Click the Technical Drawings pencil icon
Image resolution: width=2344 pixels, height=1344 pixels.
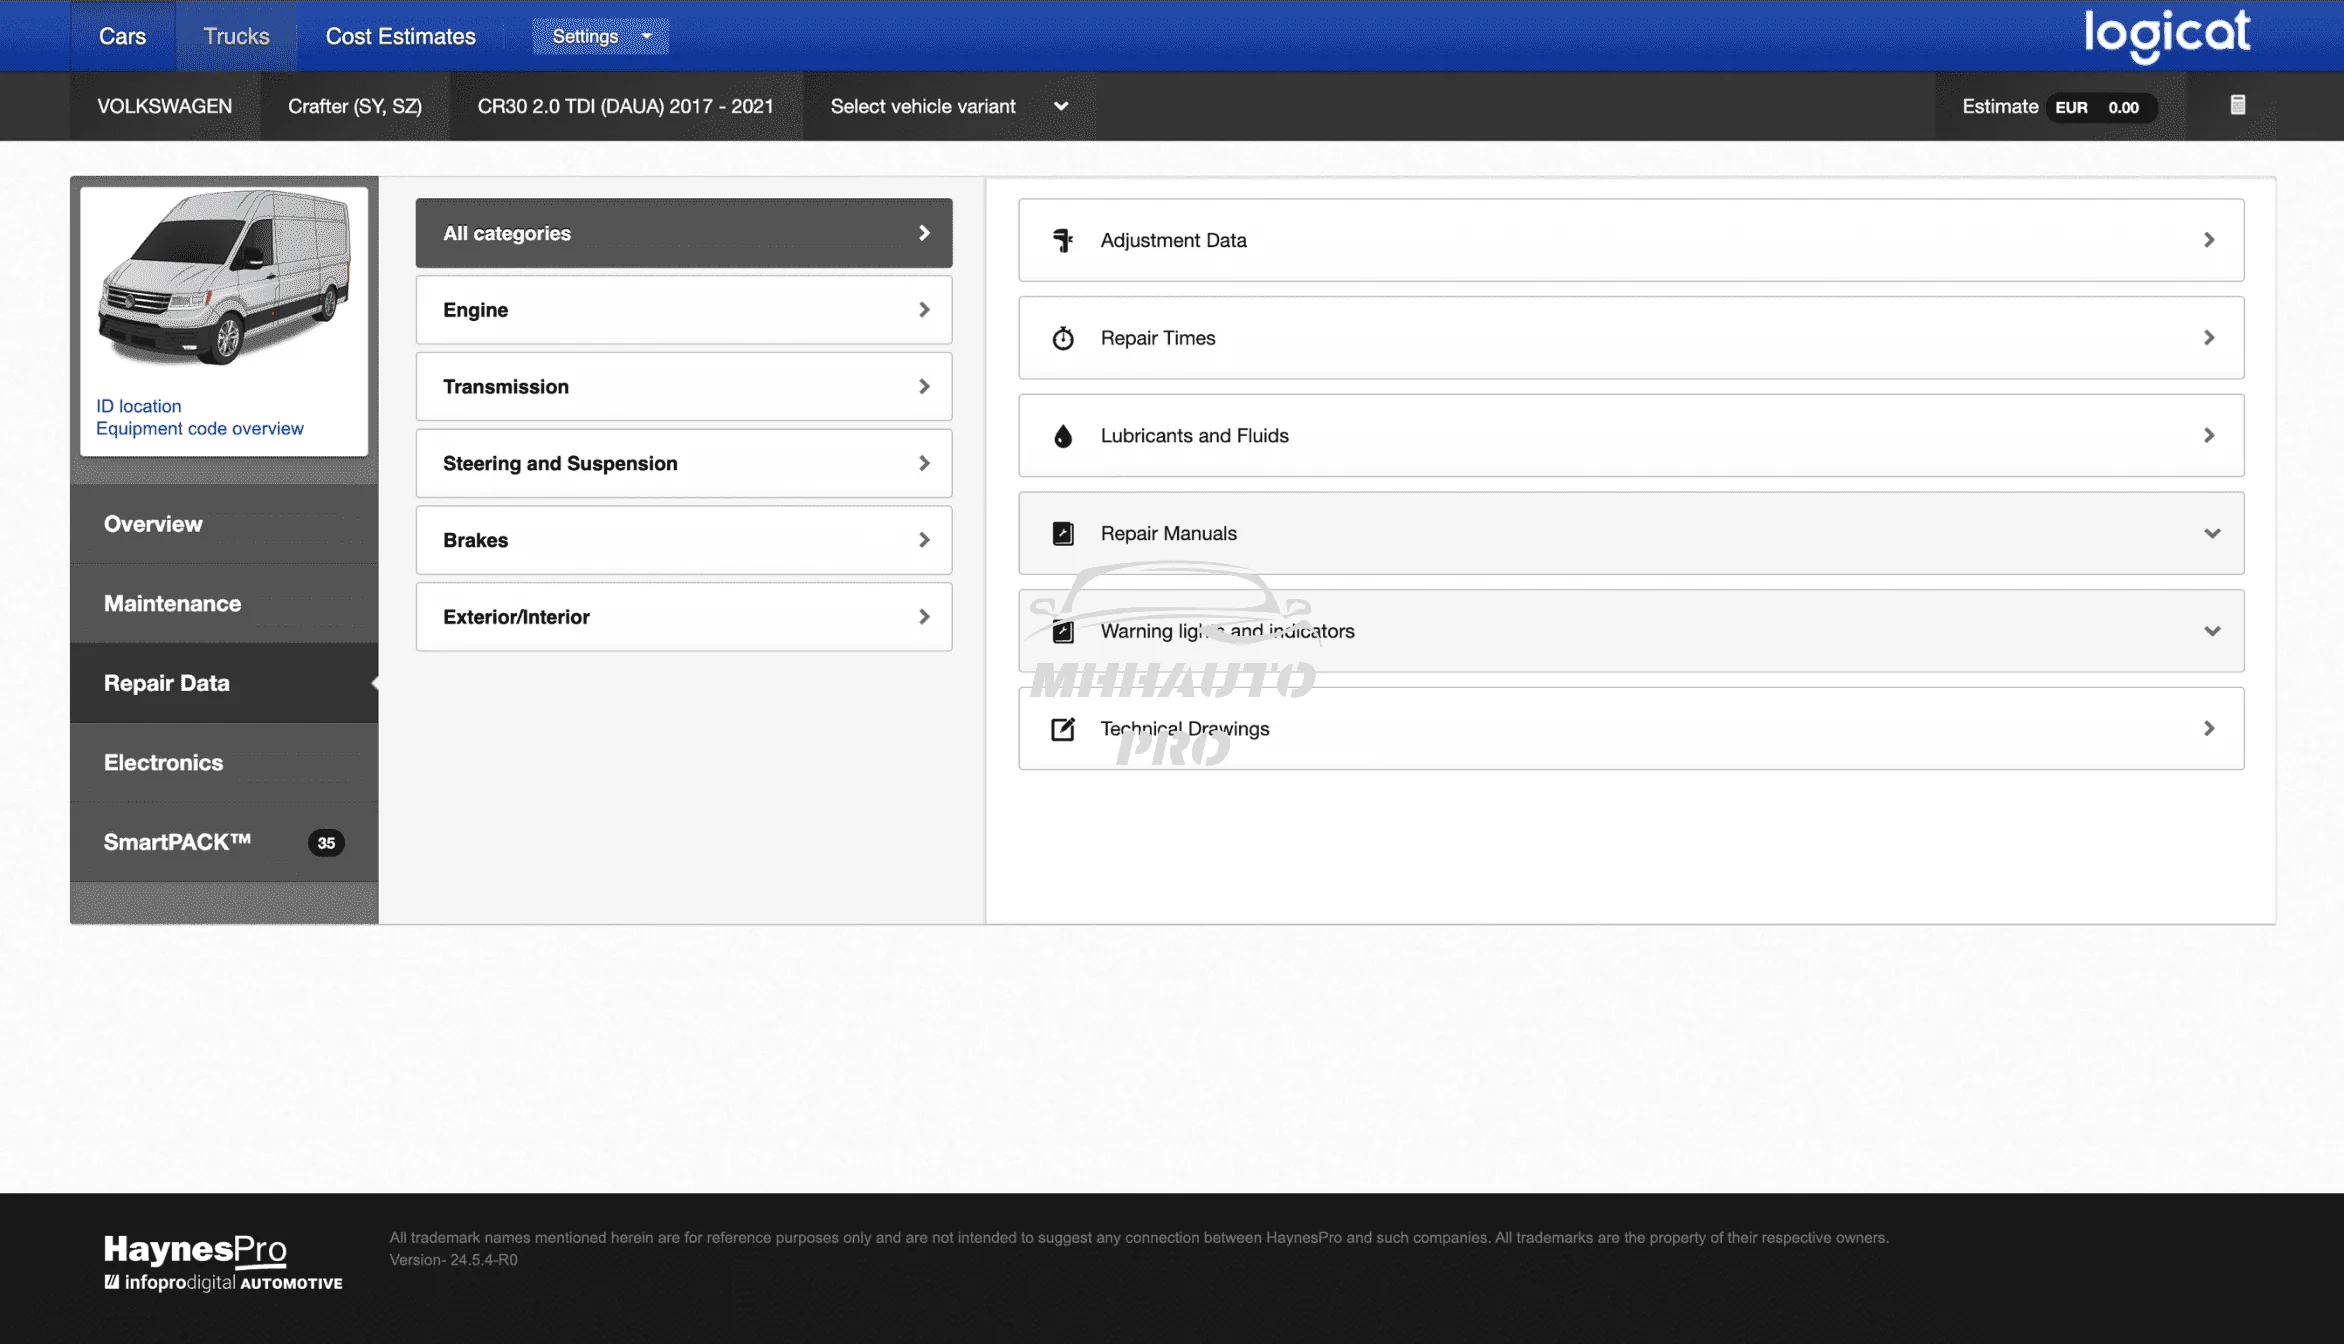[1063, 729]
